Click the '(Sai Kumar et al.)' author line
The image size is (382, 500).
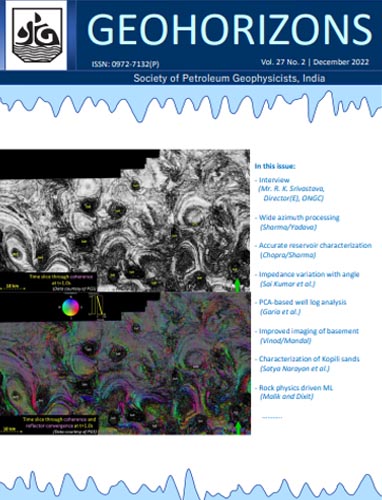pyautogui.click(x=287, y=284)
